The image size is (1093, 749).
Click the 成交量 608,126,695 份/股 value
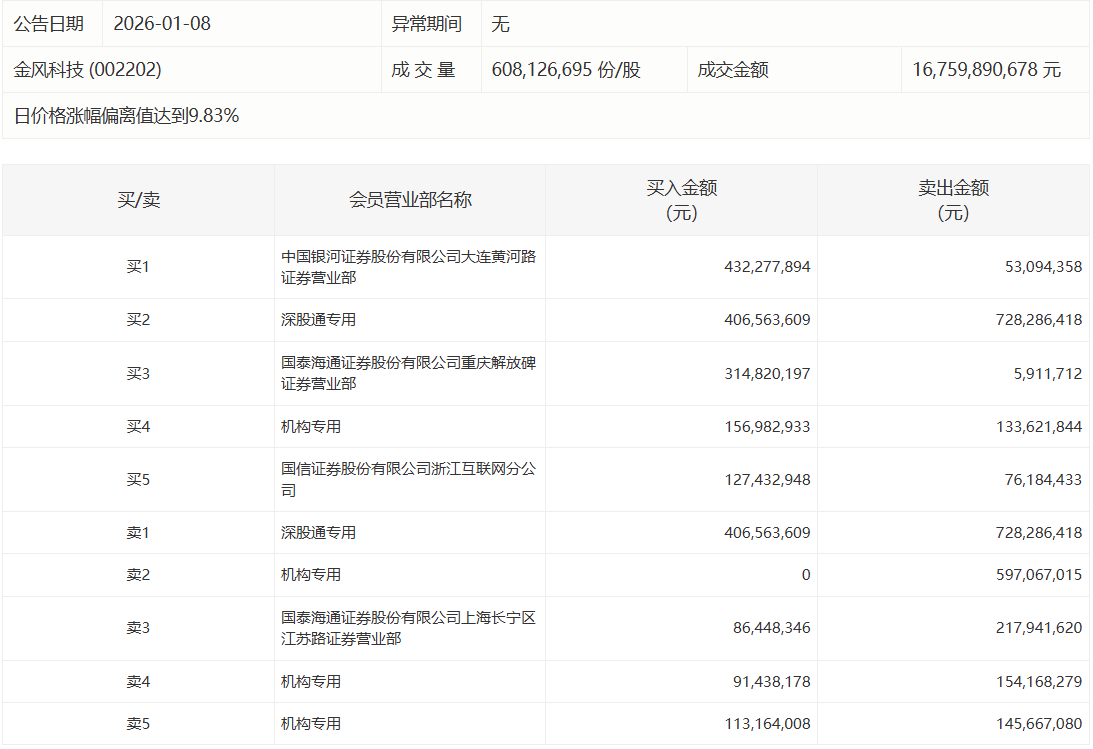(566, 70)
